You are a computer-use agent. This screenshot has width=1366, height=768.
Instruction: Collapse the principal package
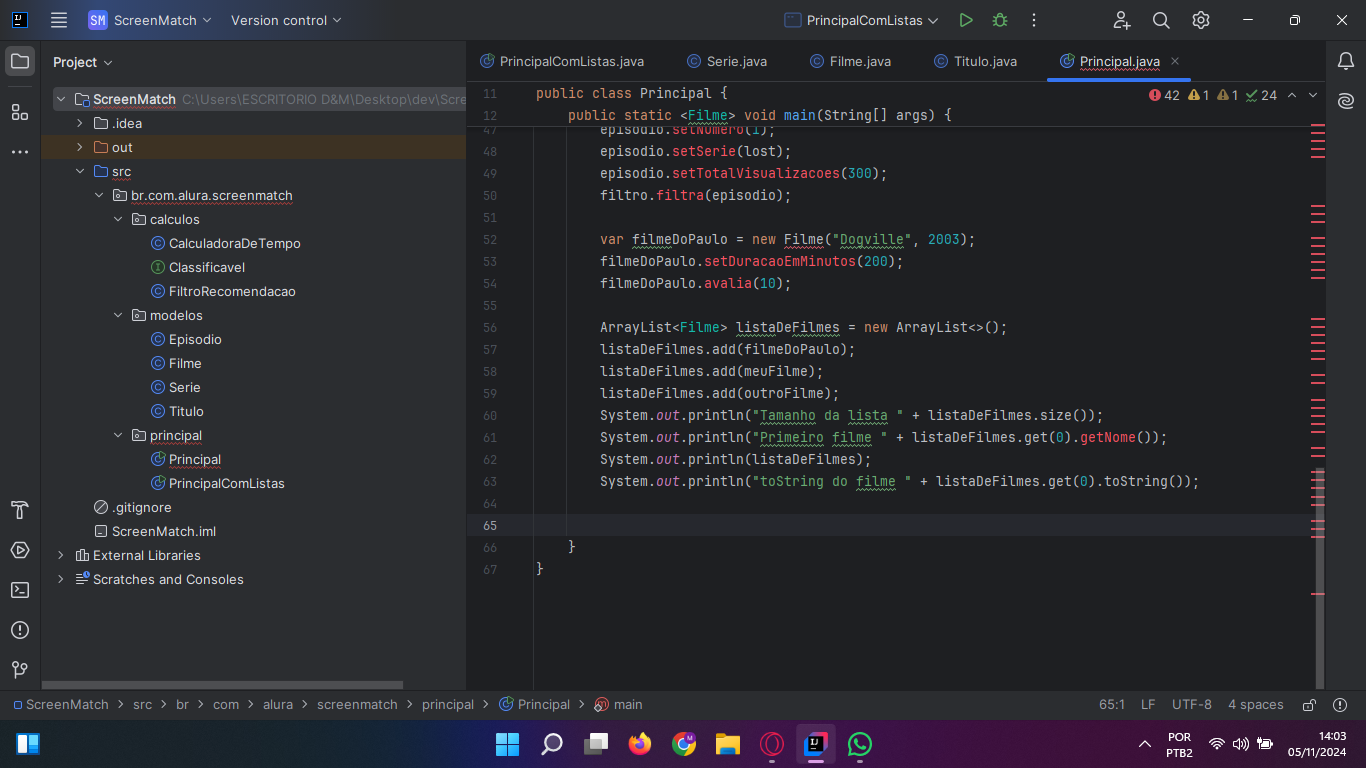click(x=118, y=436)
